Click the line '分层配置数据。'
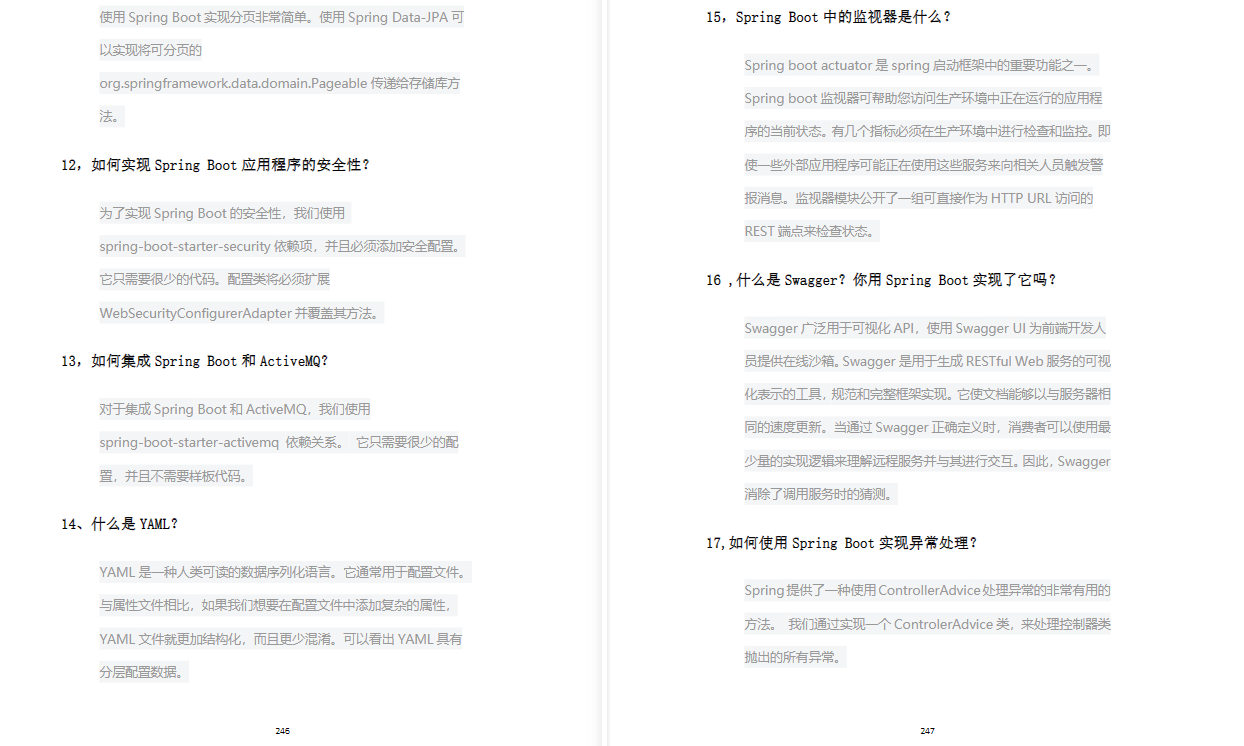Viewport: 1244px width, 746px height. click(144, 672)
